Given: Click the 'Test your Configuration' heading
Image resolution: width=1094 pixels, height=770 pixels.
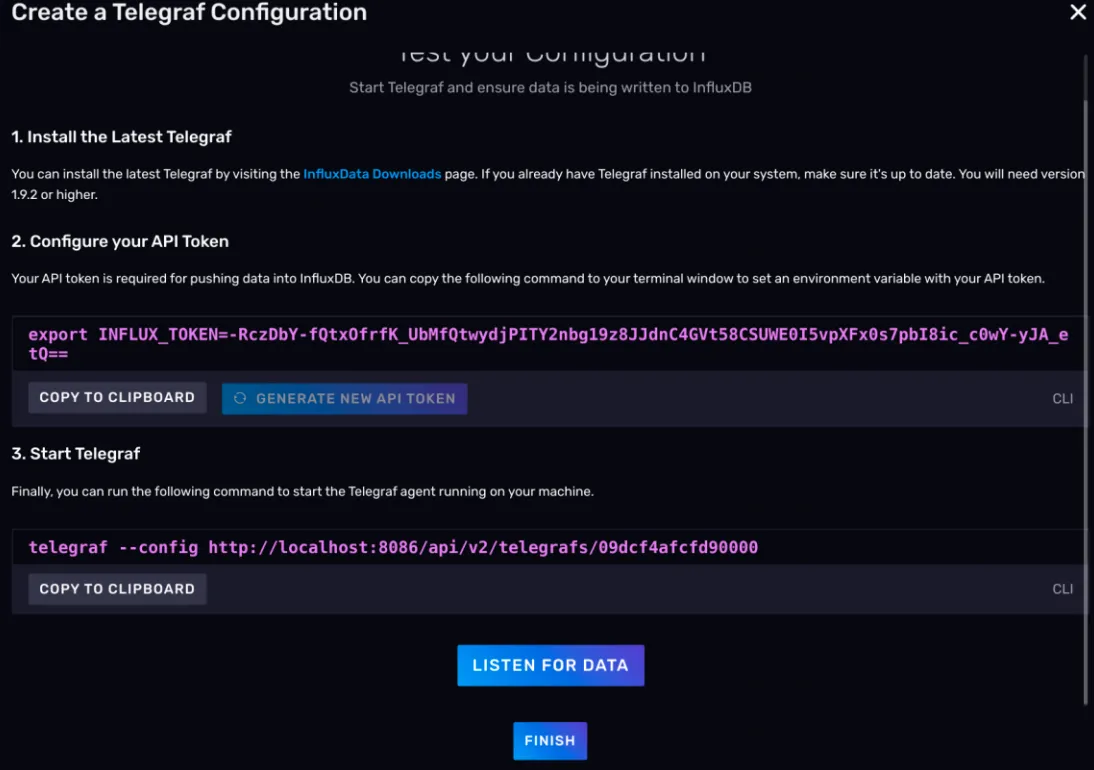Looking at the screenshot, I should 550,54.
